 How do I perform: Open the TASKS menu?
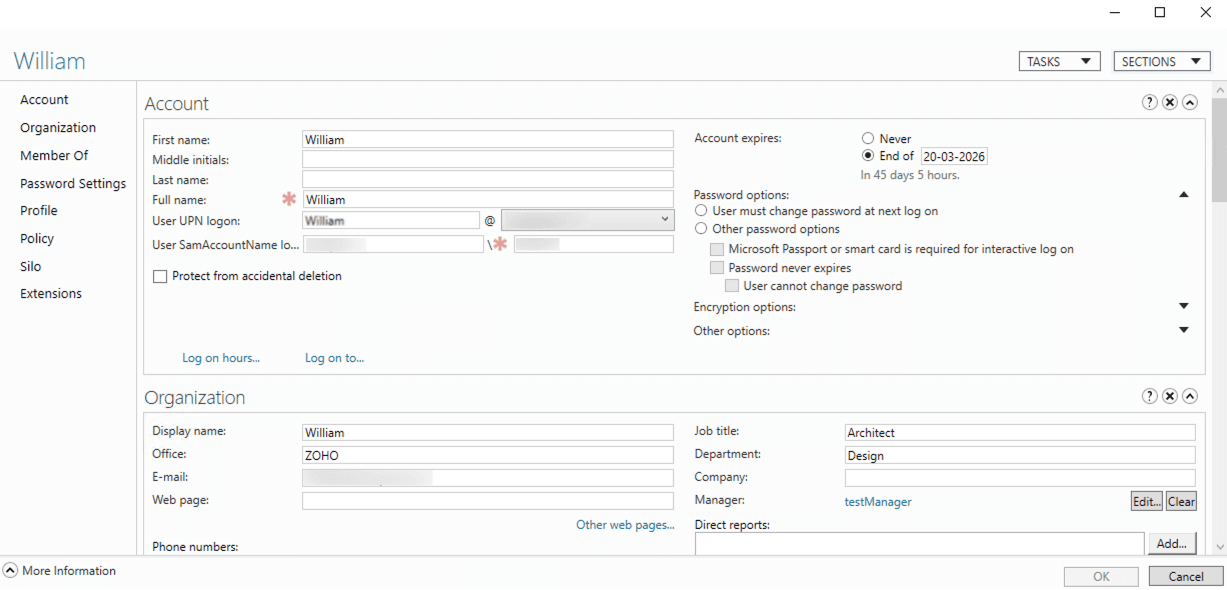point(1059,60)
